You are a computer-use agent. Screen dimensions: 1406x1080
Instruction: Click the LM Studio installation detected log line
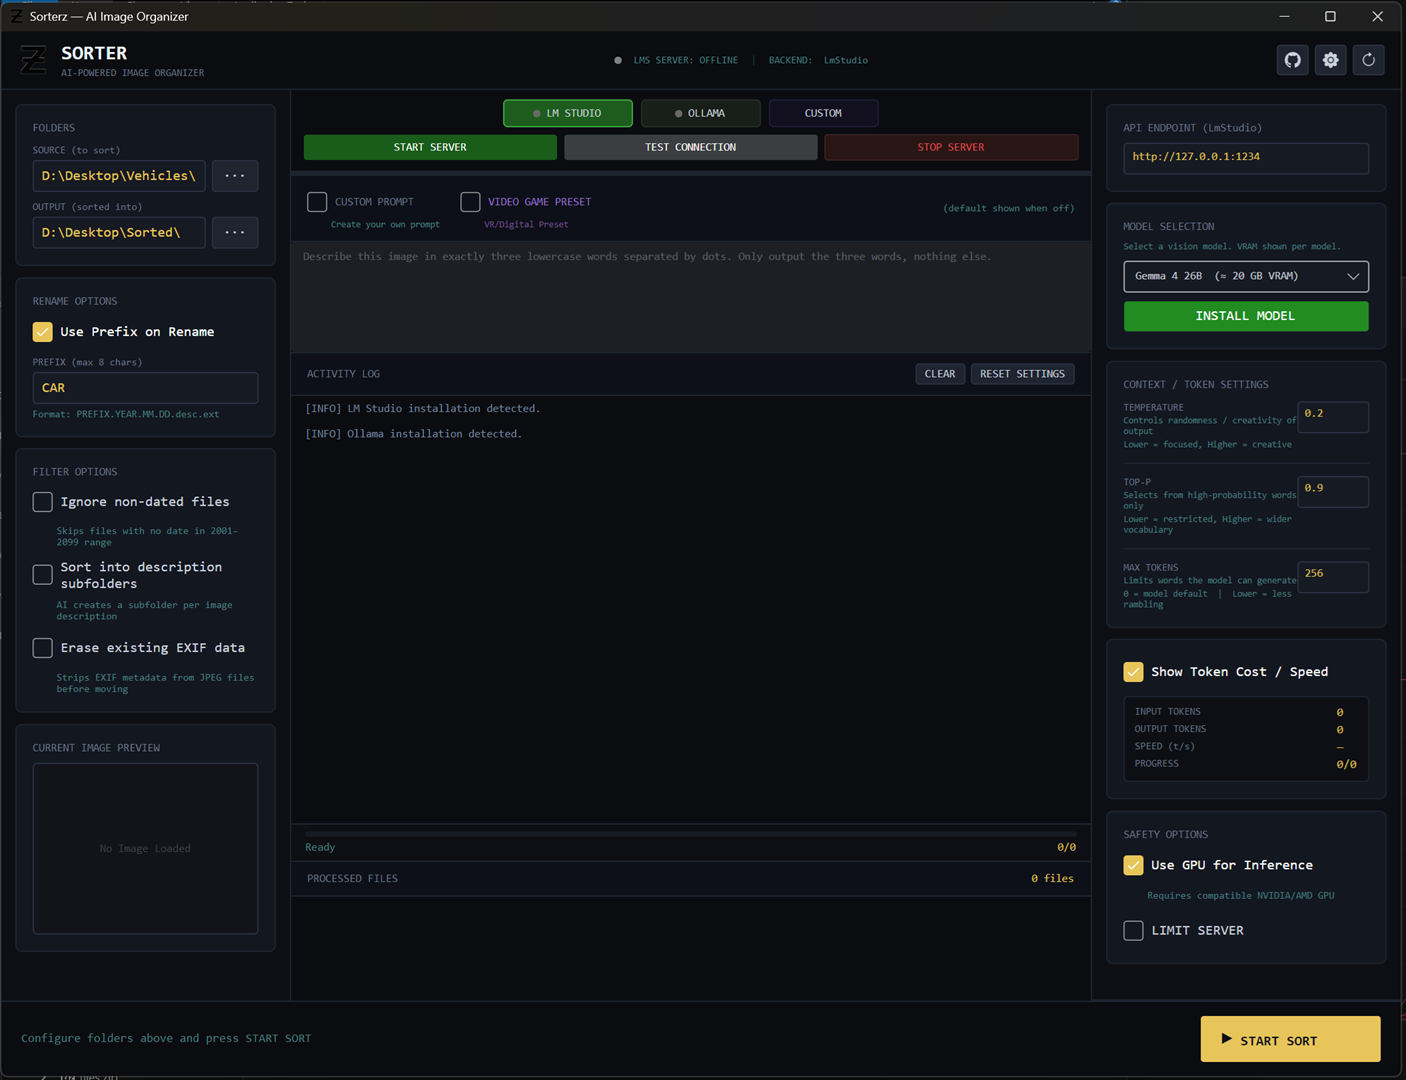(x=422, y=409)
